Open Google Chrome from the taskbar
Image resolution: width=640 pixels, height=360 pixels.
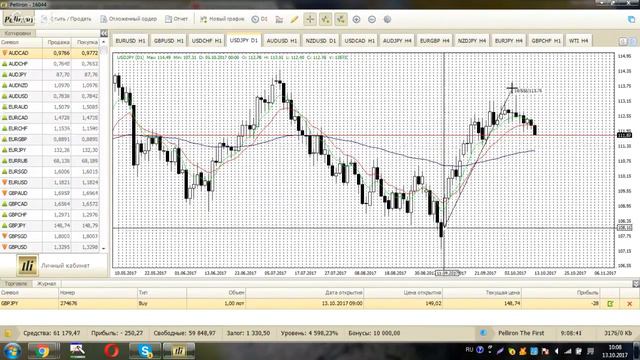(42, 351)
